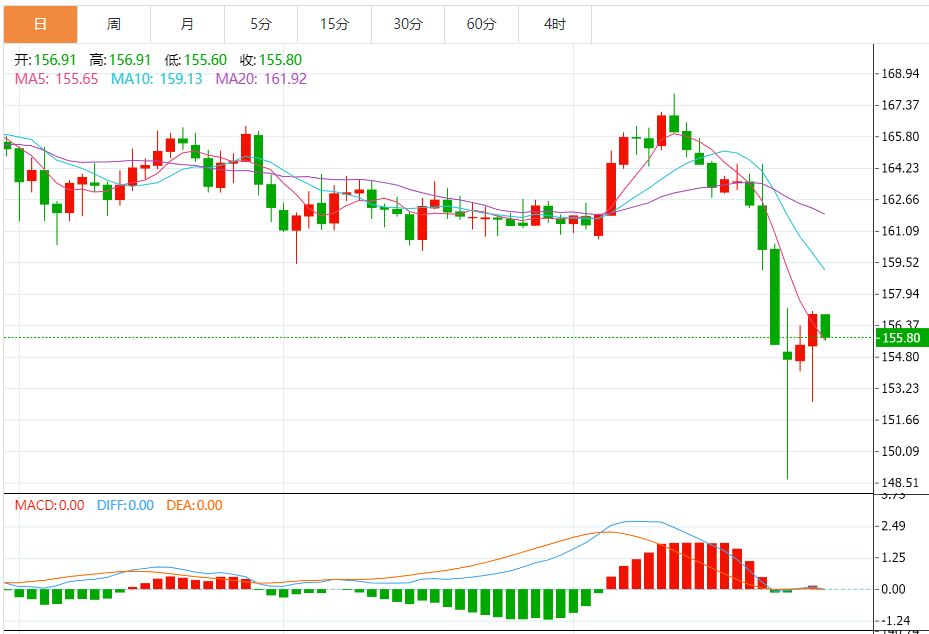
Task: Click the 168.94 price axis label
Action: (x=901, y=73)
